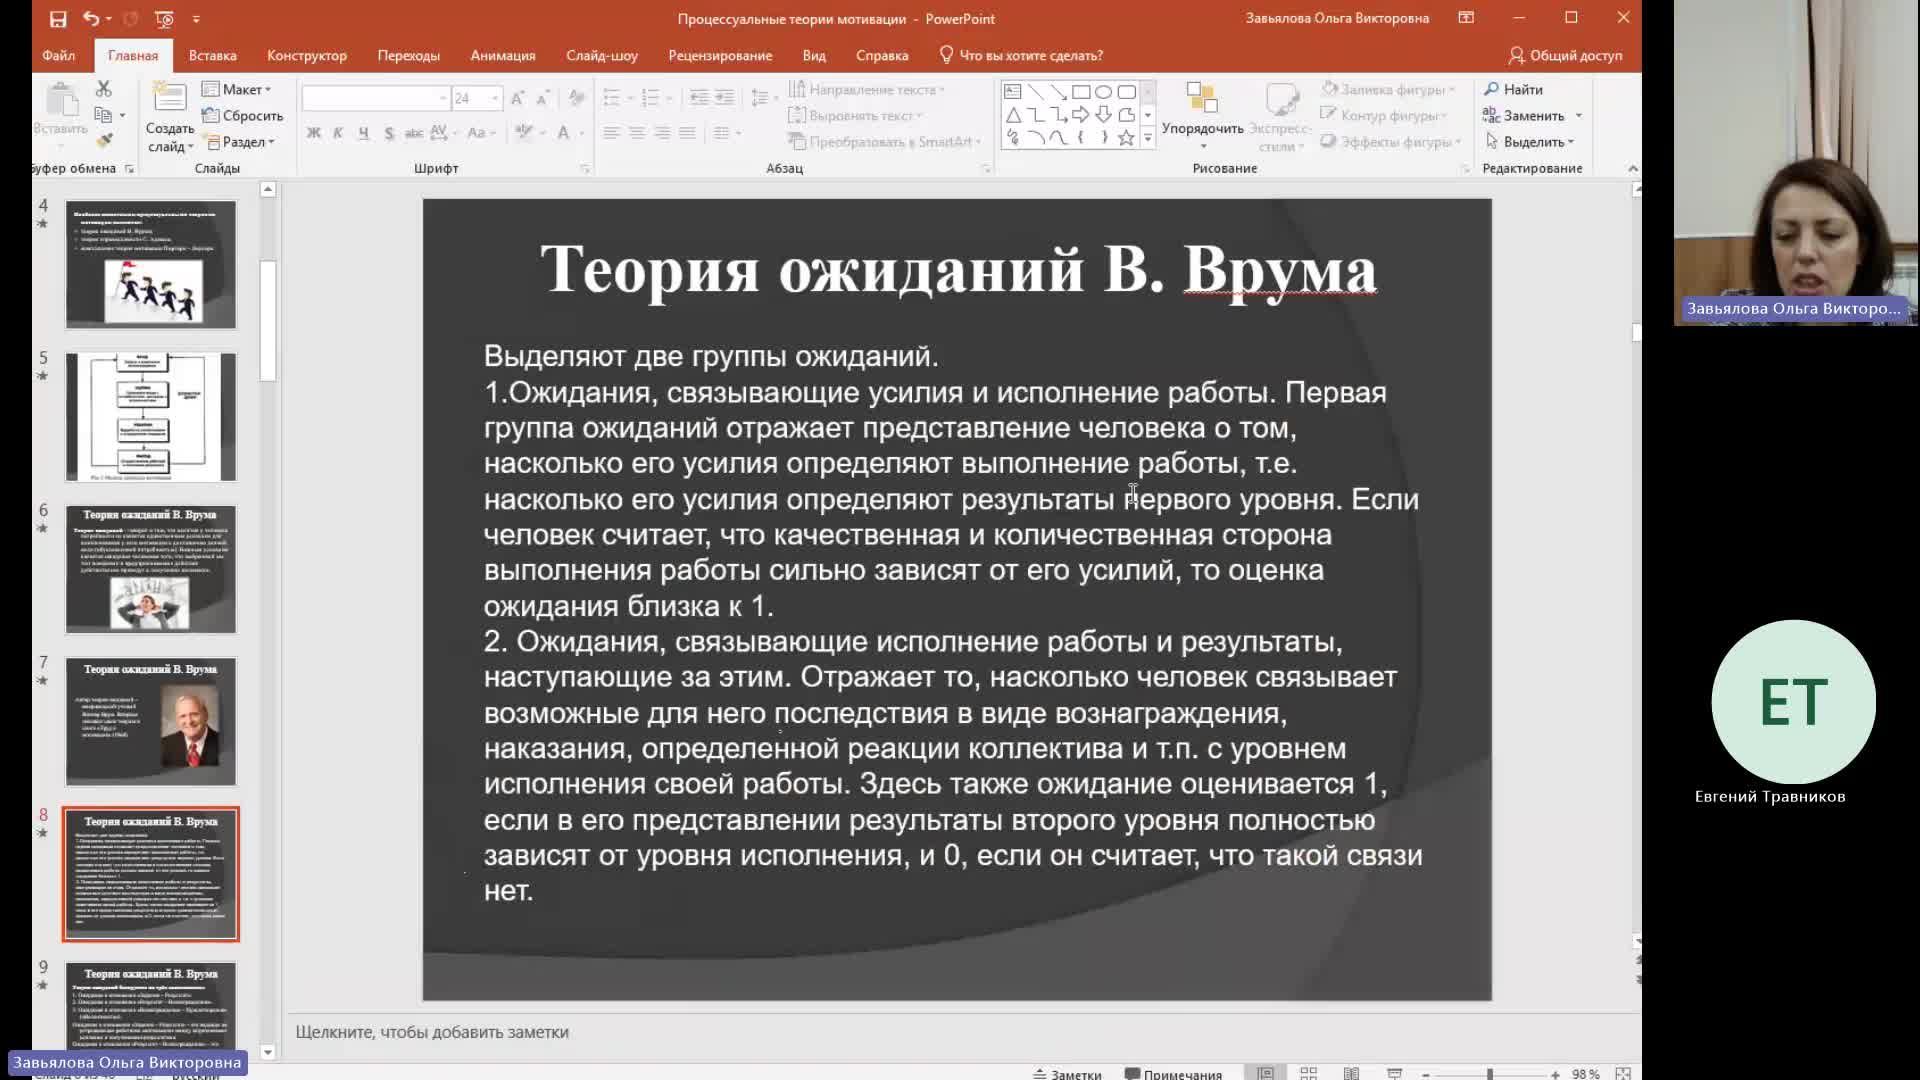The height and width of the screenshot is (1080, 1920).
Task: Click the increase list indent icon
Action: [724, 98]
